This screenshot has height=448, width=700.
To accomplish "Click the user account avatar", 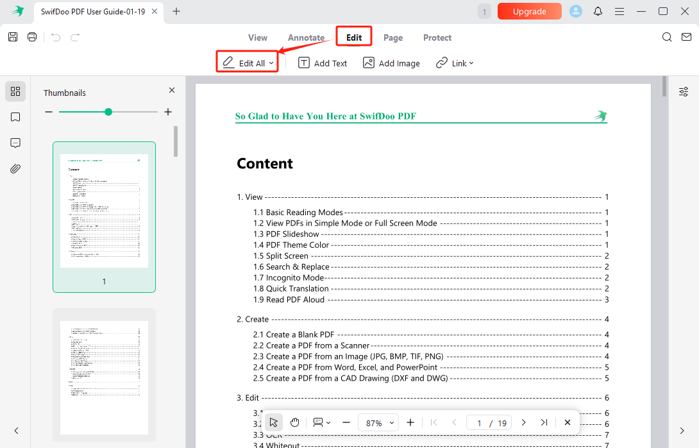I will point(576,11).
